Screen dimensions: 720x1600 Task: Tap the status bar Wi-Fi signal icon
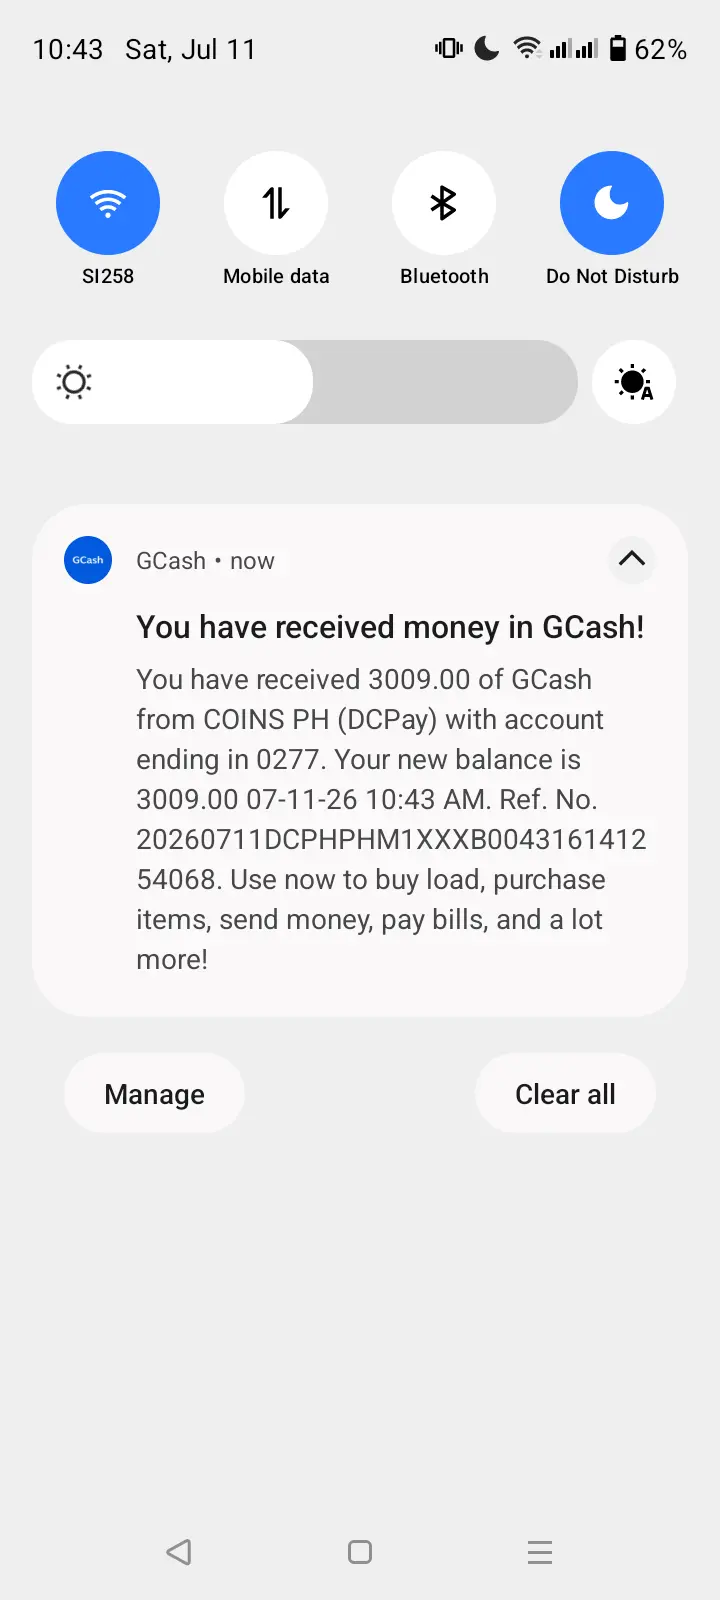527,48
